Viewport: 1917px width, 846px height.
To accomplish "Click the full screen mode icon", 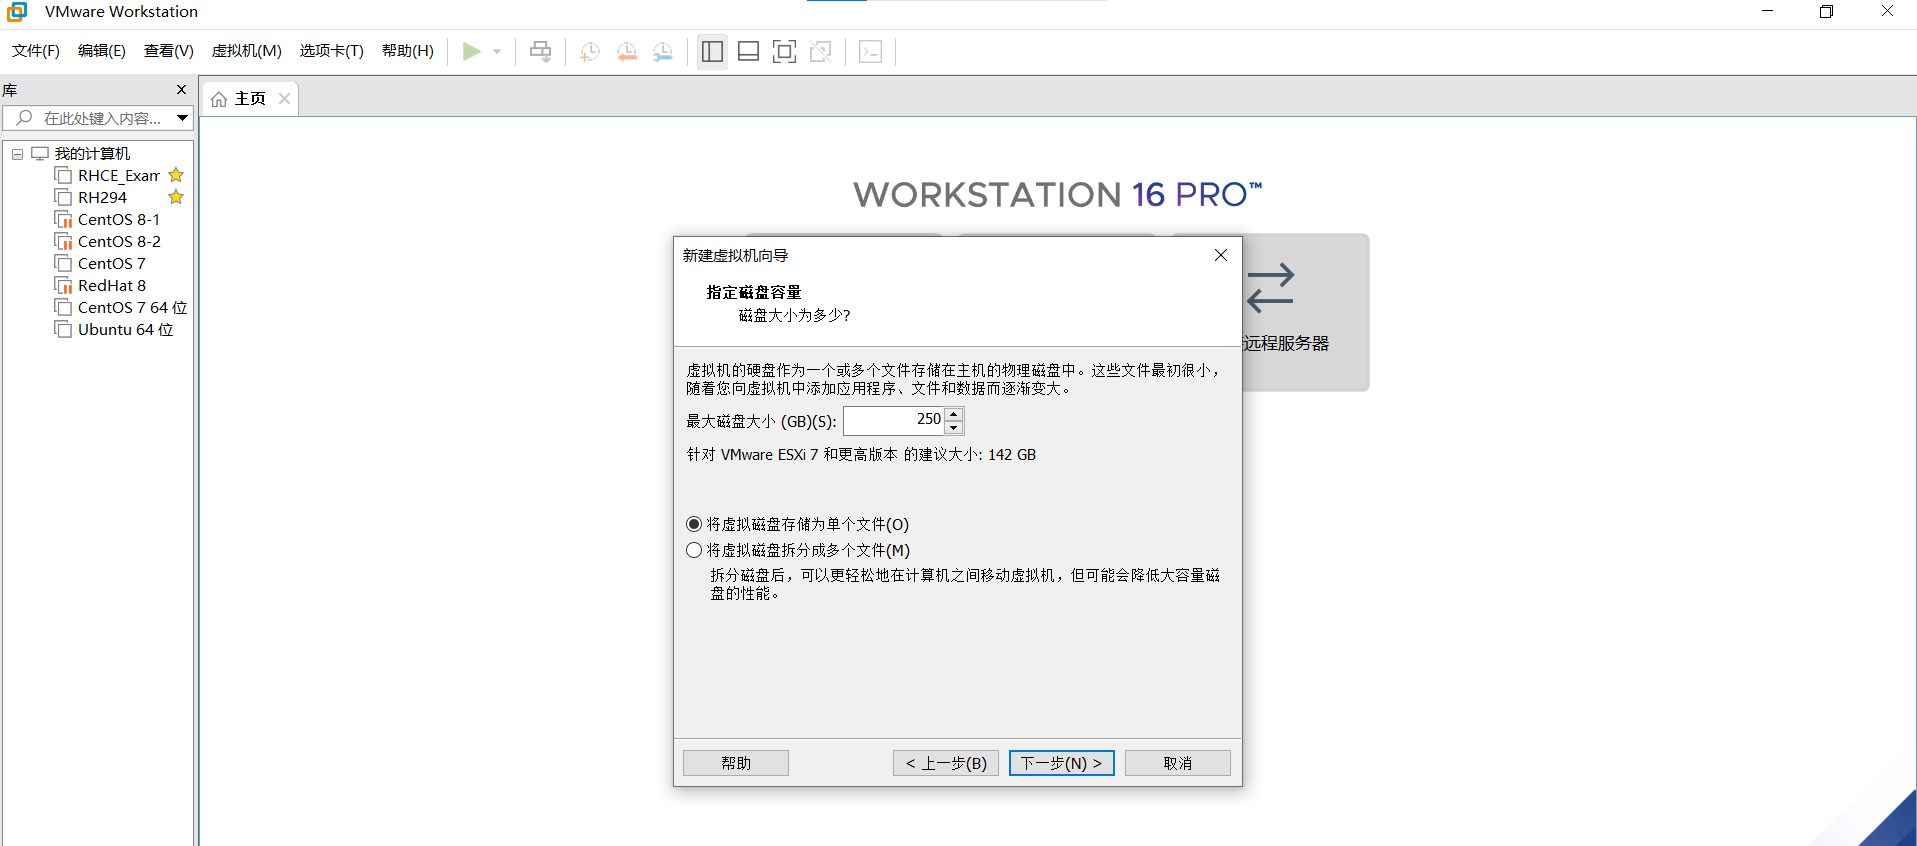I will click(785, 51).
